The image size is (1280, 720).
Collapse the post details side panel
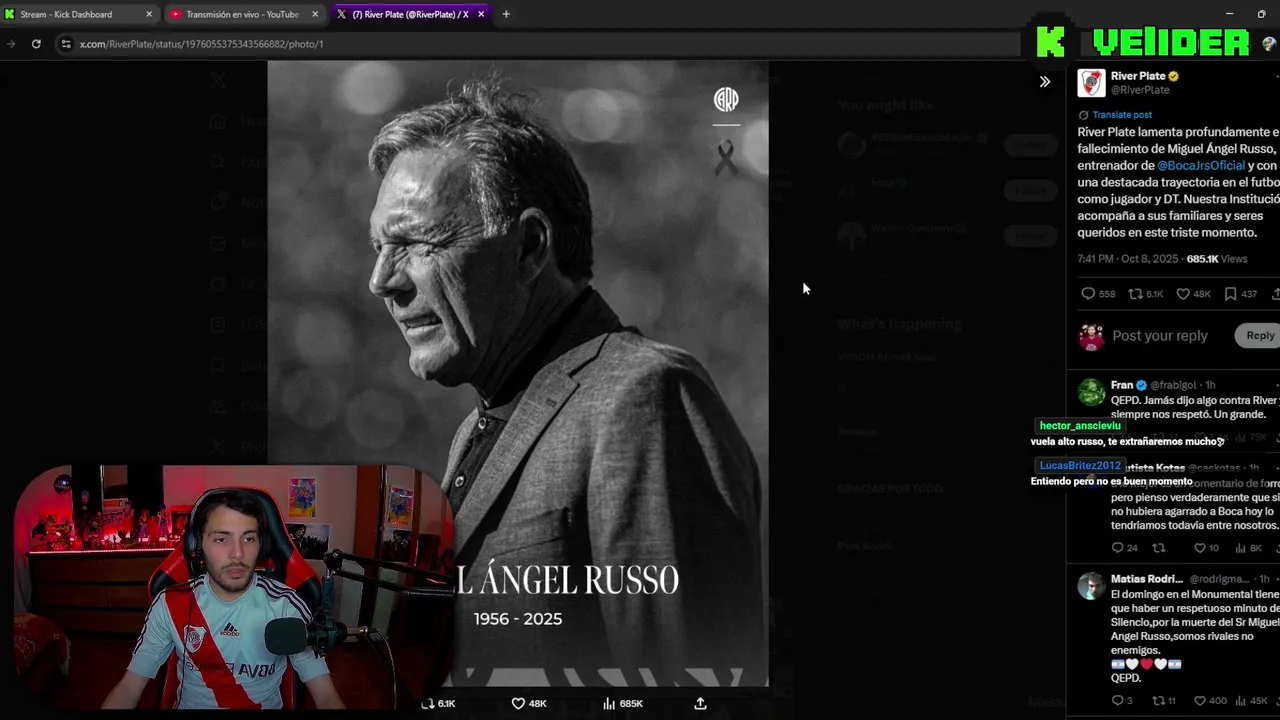pos(1044,82)
